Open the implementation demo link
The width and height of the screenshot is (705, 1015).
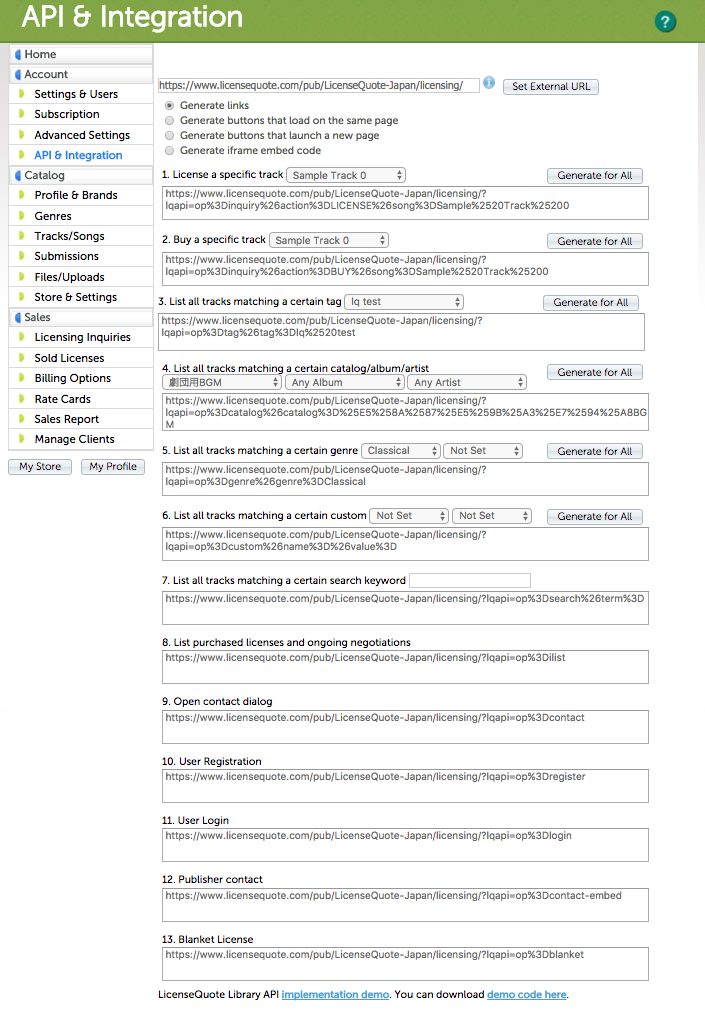click(x=334, y=995)
